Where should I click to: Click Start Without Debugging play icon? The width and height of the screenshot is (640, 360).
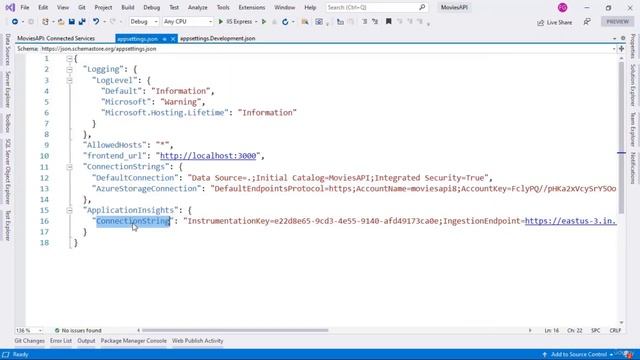[x=264, y=22]
